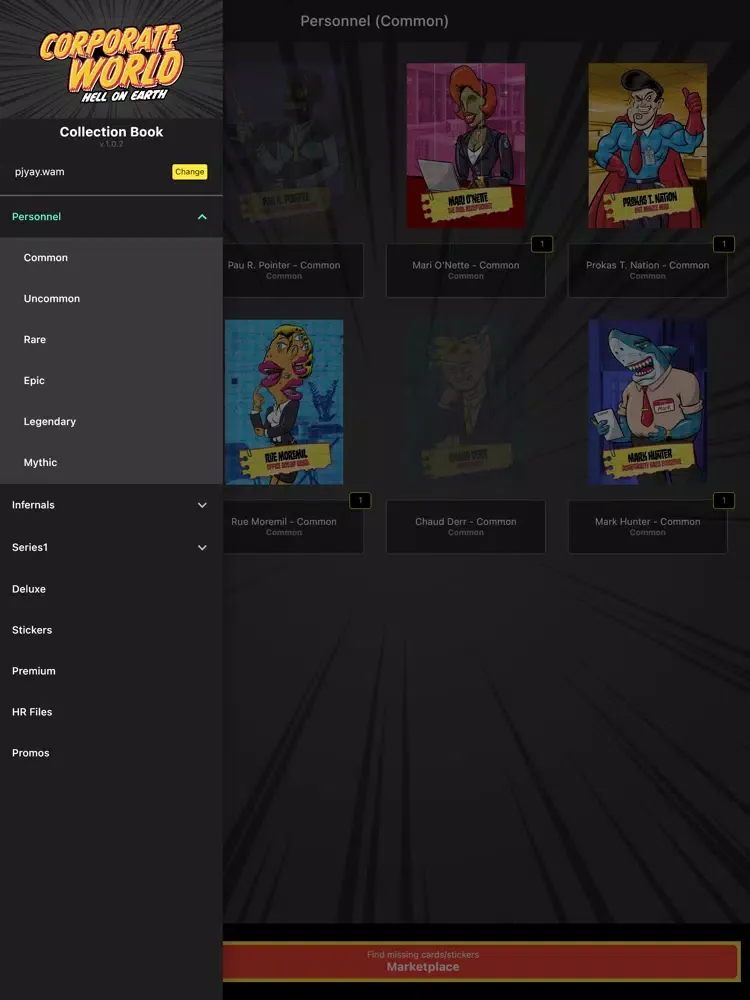Open the Infernals menu label
This screenshot has width=750, height=1000.
coord(33,505)
